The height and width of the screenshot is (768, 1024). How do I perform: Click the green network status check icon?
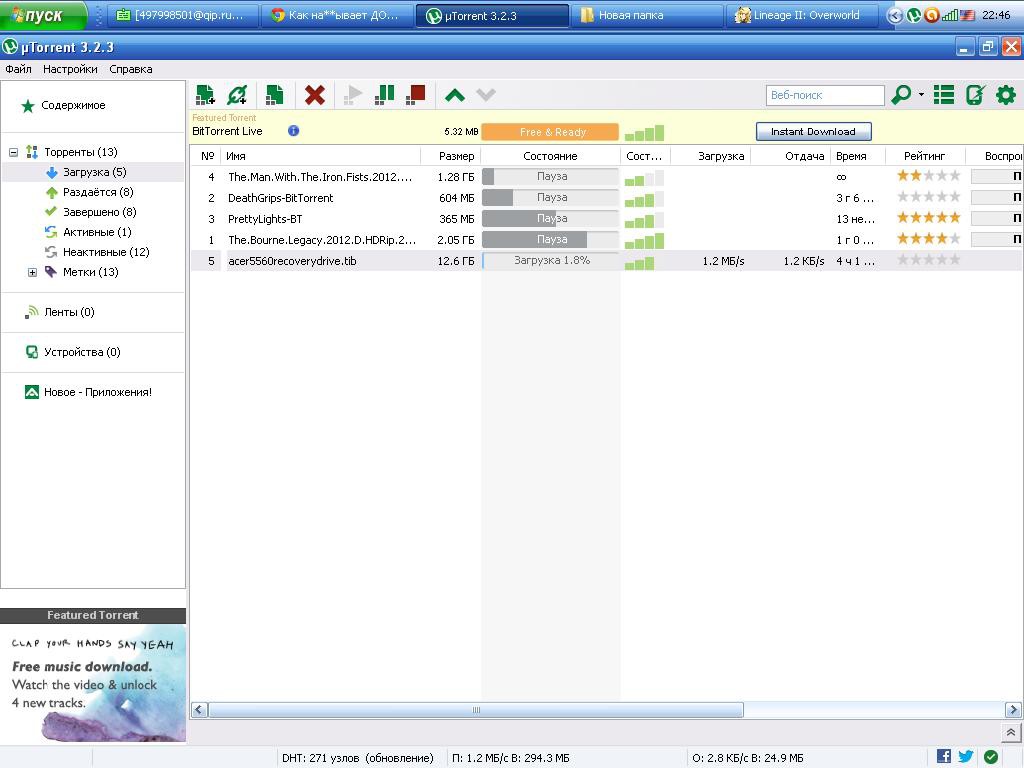point(991,757)
